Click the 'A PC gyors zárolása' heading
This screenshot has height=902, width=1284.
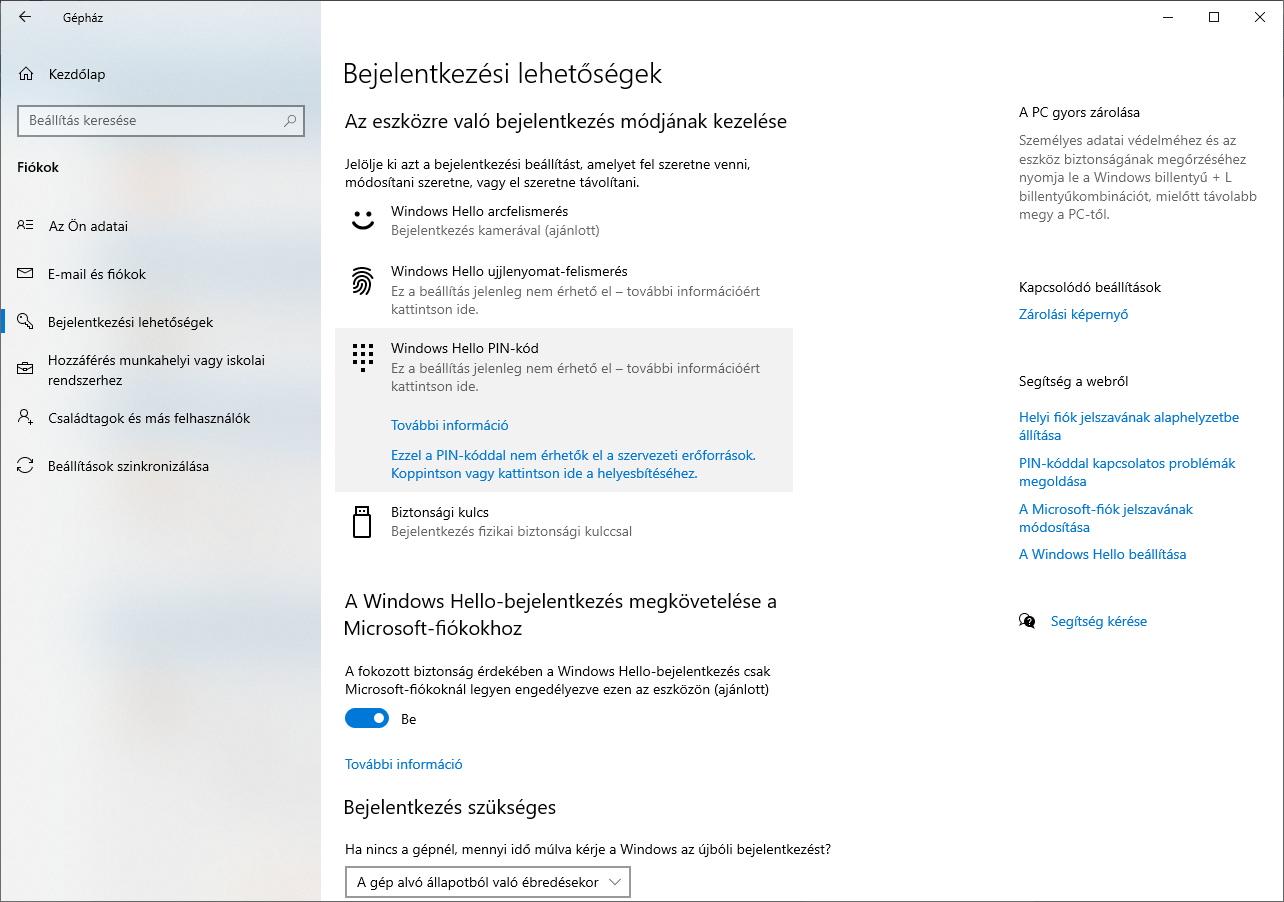click(x=1079, y=113)
